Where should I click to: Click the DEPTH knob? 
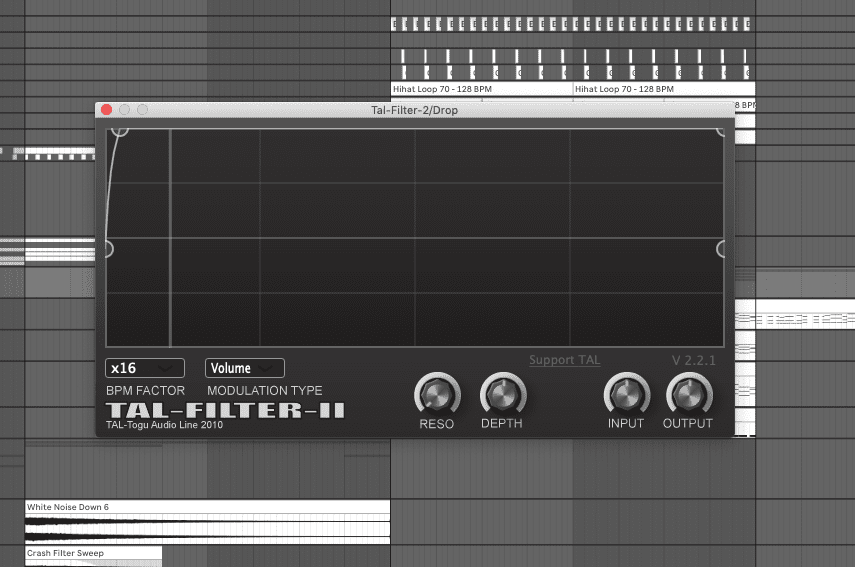click(x=502, y=396)
